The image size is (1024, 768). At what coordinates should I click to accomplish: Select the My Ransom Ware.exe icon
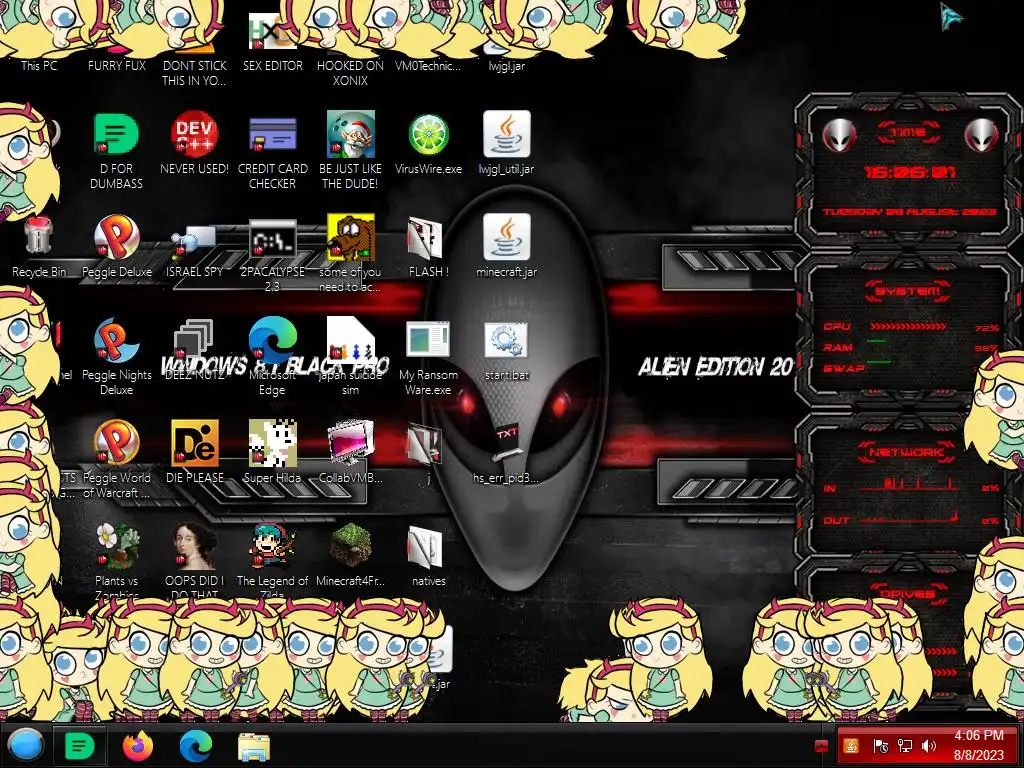[428, 340]
